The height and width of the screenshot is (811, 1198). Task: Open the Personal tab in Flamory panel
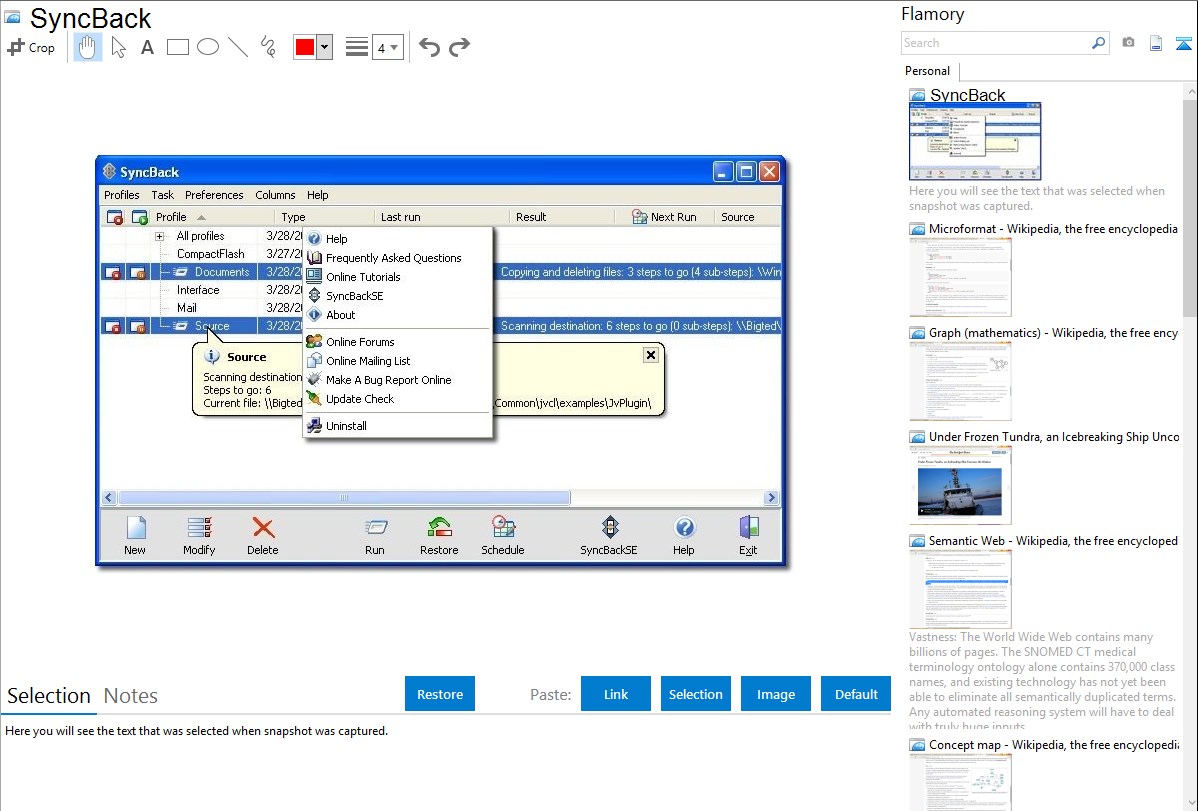pos(928,71)
